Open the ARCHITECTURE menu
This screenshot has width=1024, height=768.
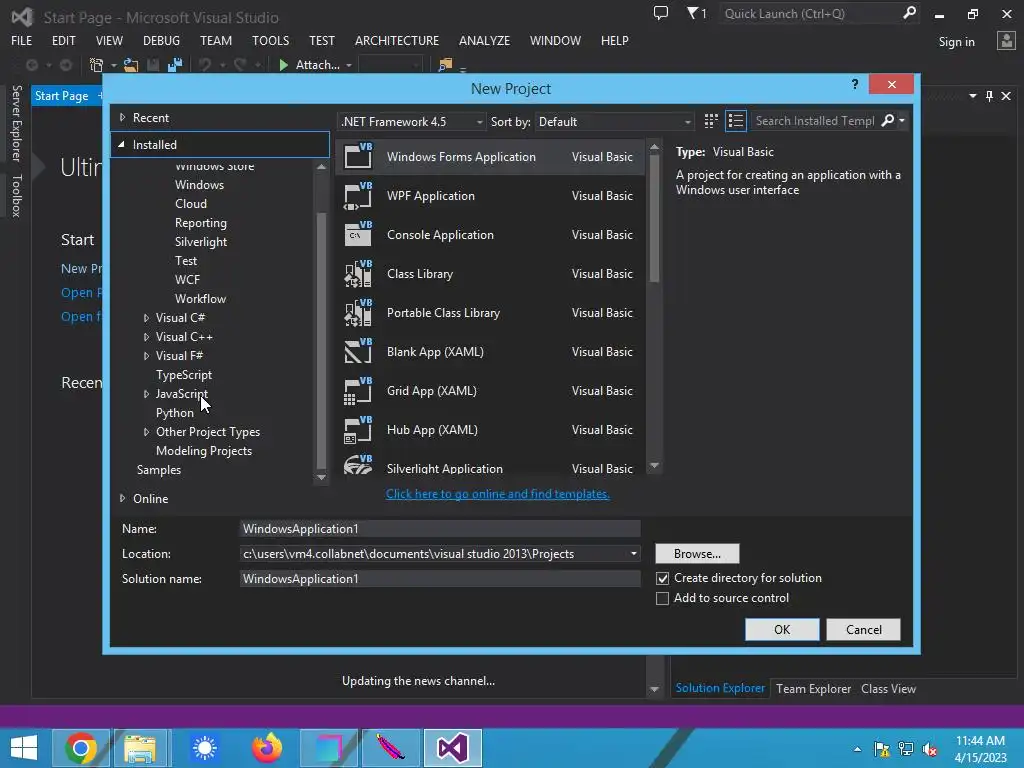(397, 40)
